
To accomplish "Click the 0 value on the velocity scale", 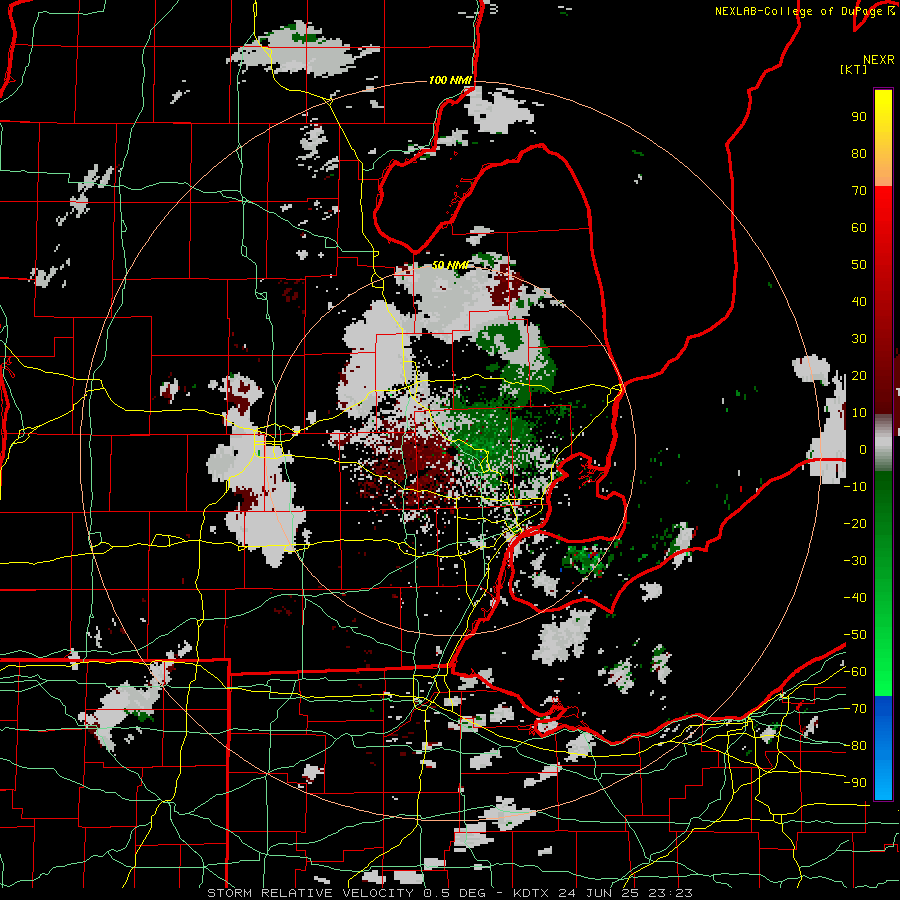I will click(x=863, y=449).
